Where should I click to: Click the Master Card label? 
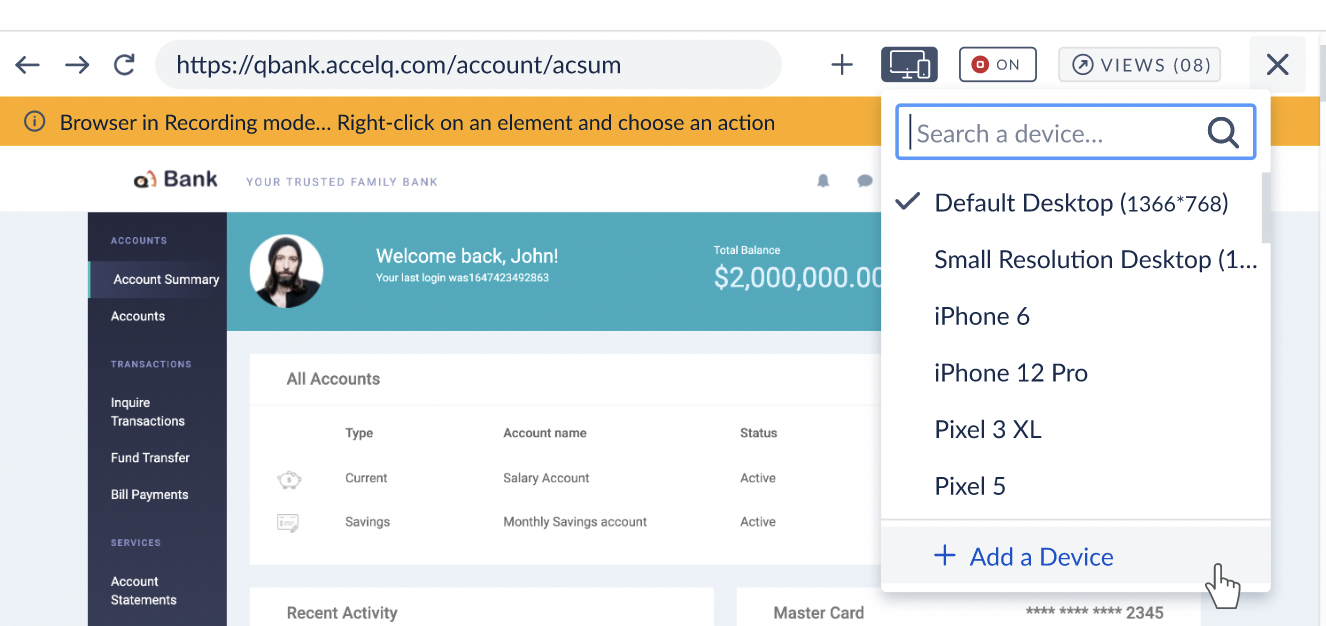coord(818,613)
